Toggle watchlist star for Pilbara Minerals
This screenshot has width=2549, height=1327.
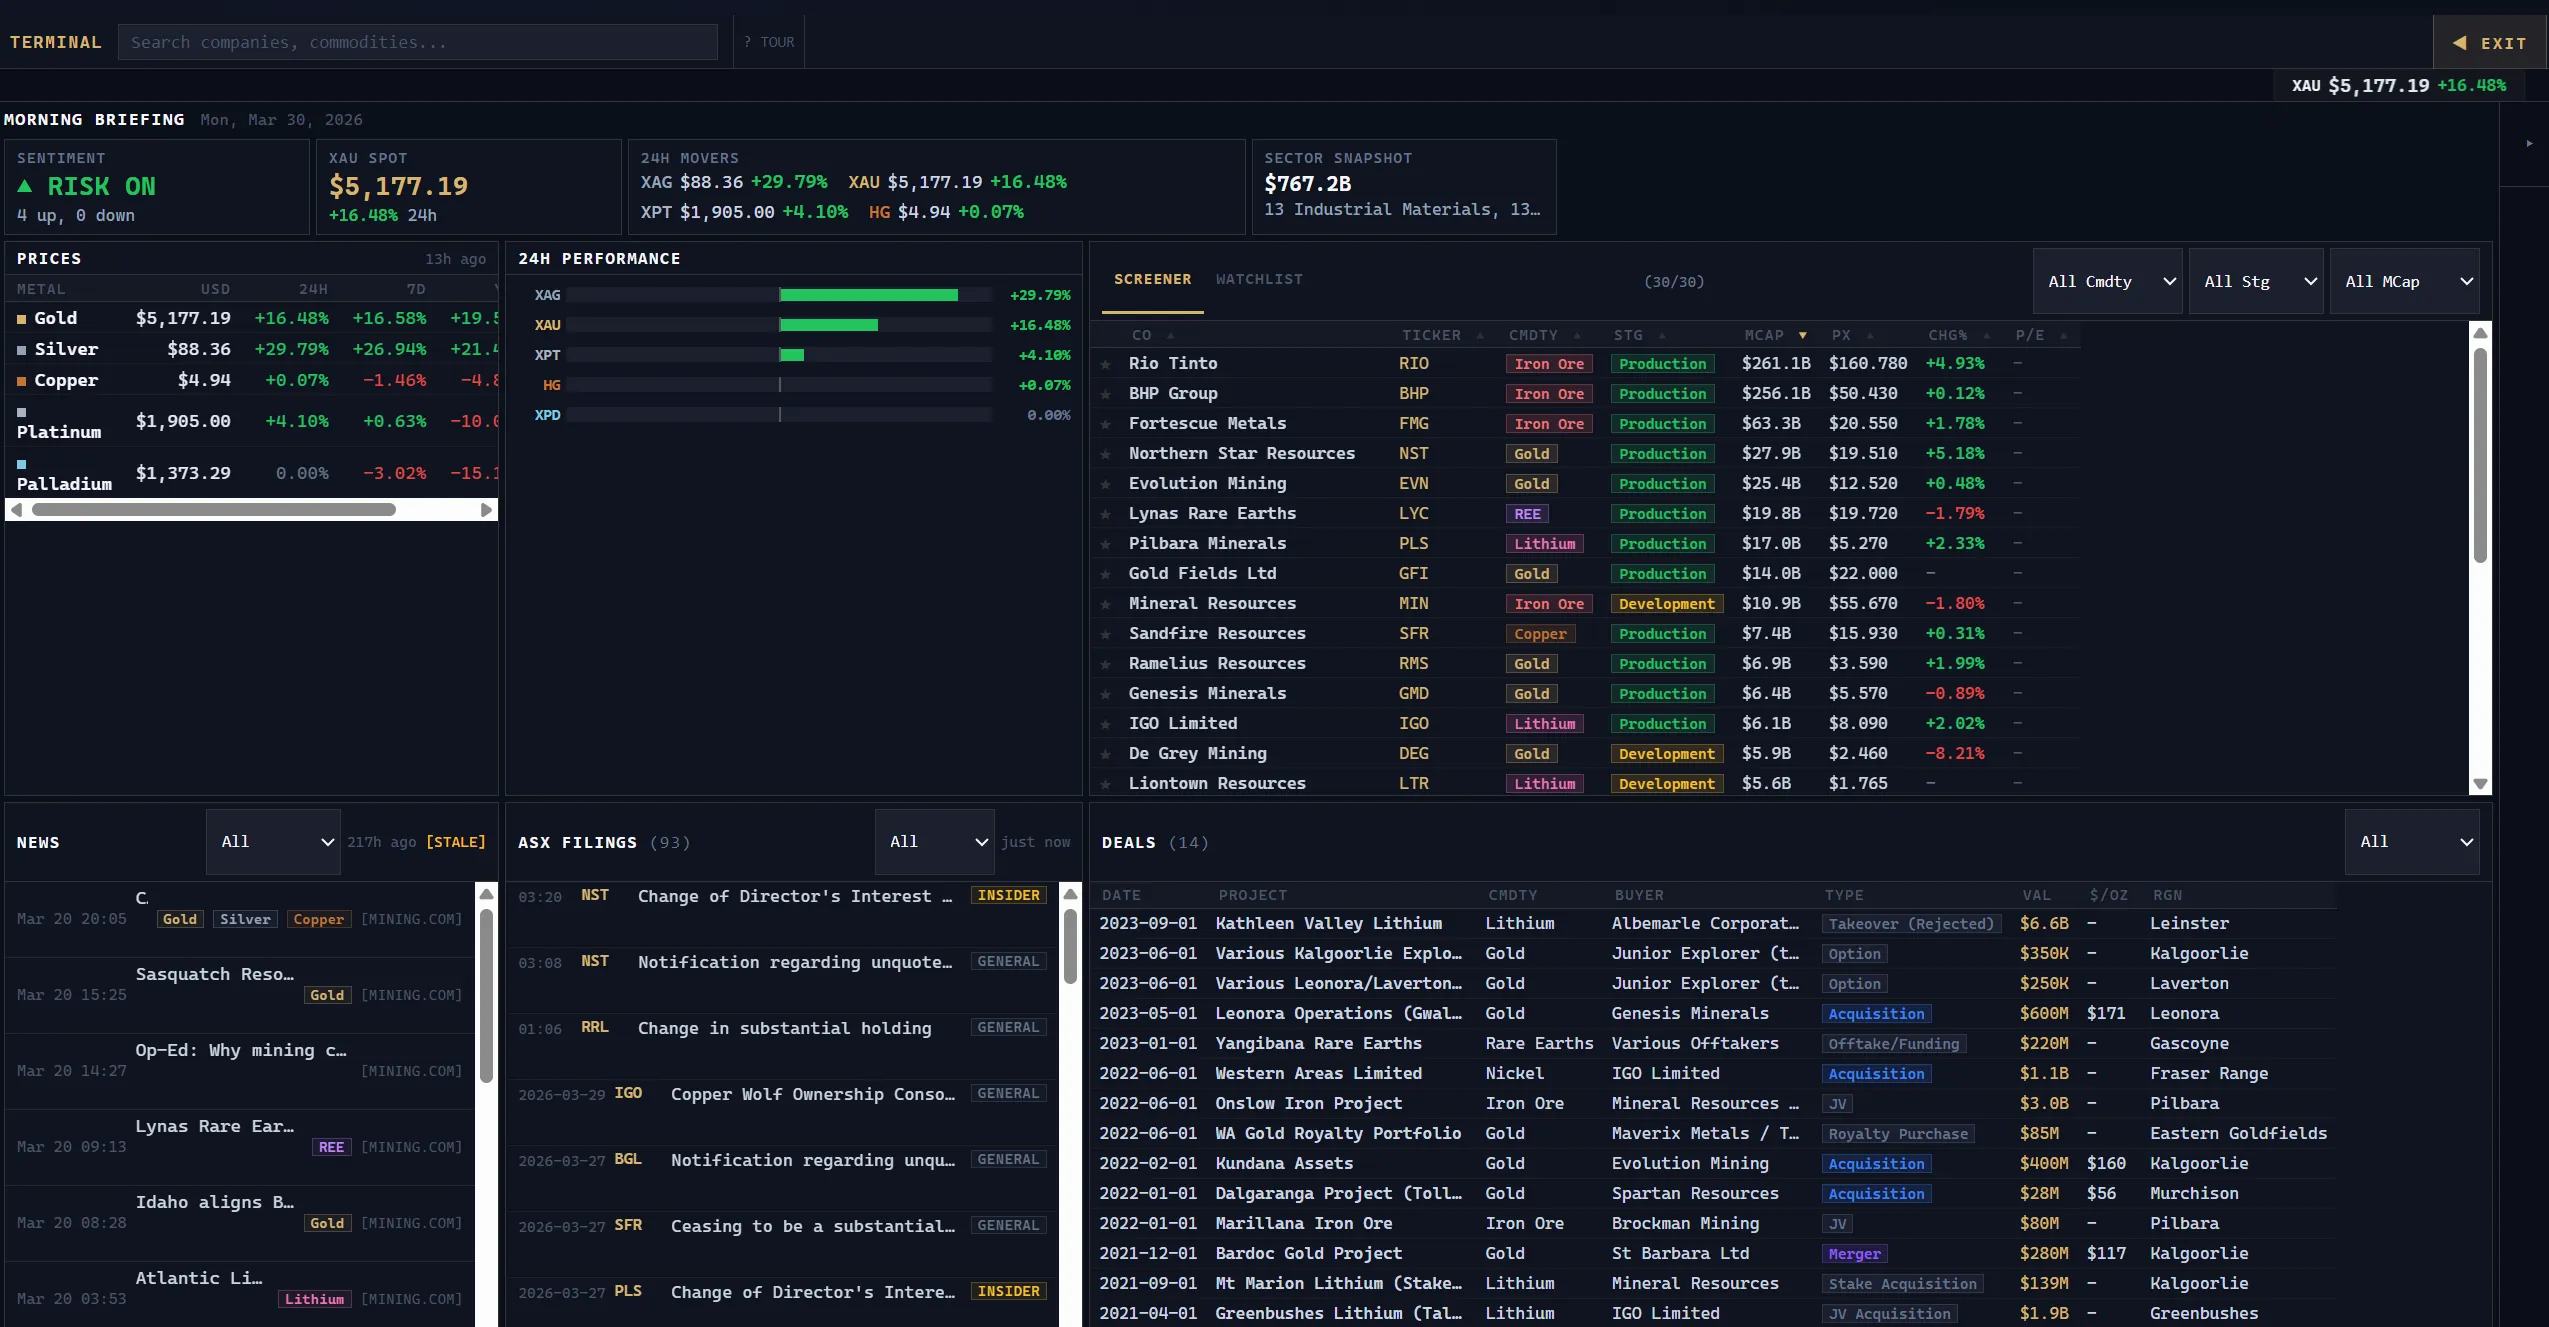click(x=1105, y=544)
